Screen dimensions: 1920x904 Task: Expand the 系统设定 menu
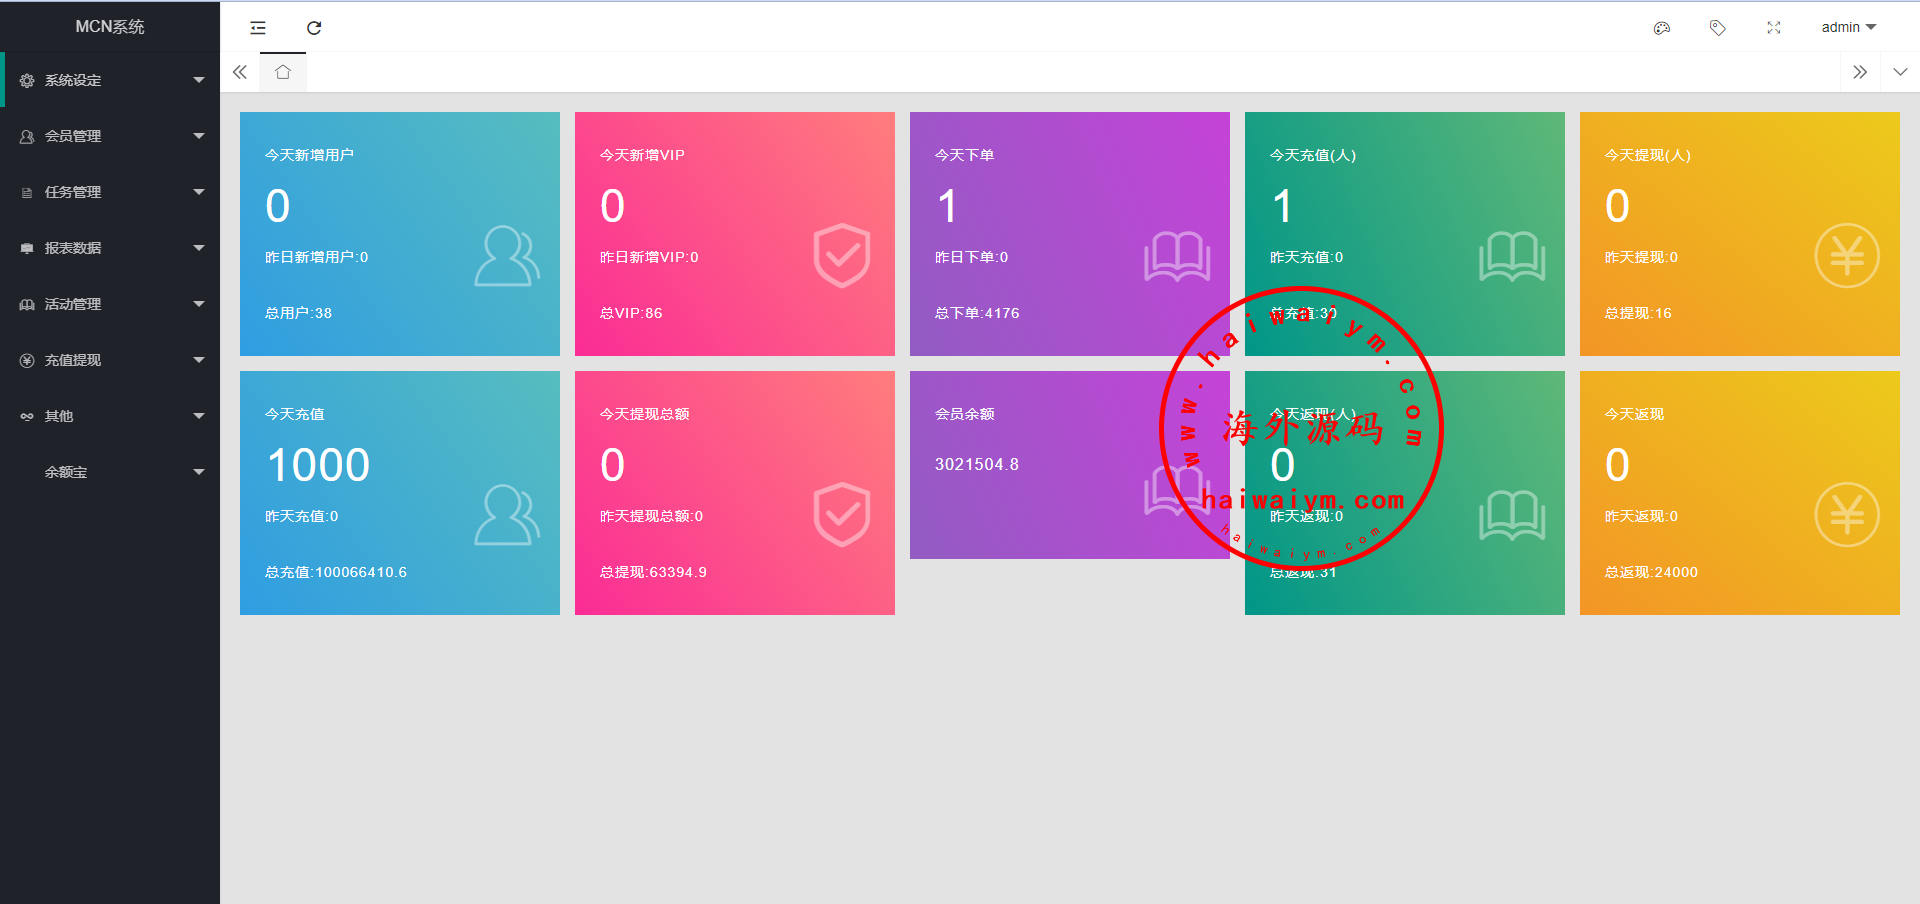click(x=110, y=80)
